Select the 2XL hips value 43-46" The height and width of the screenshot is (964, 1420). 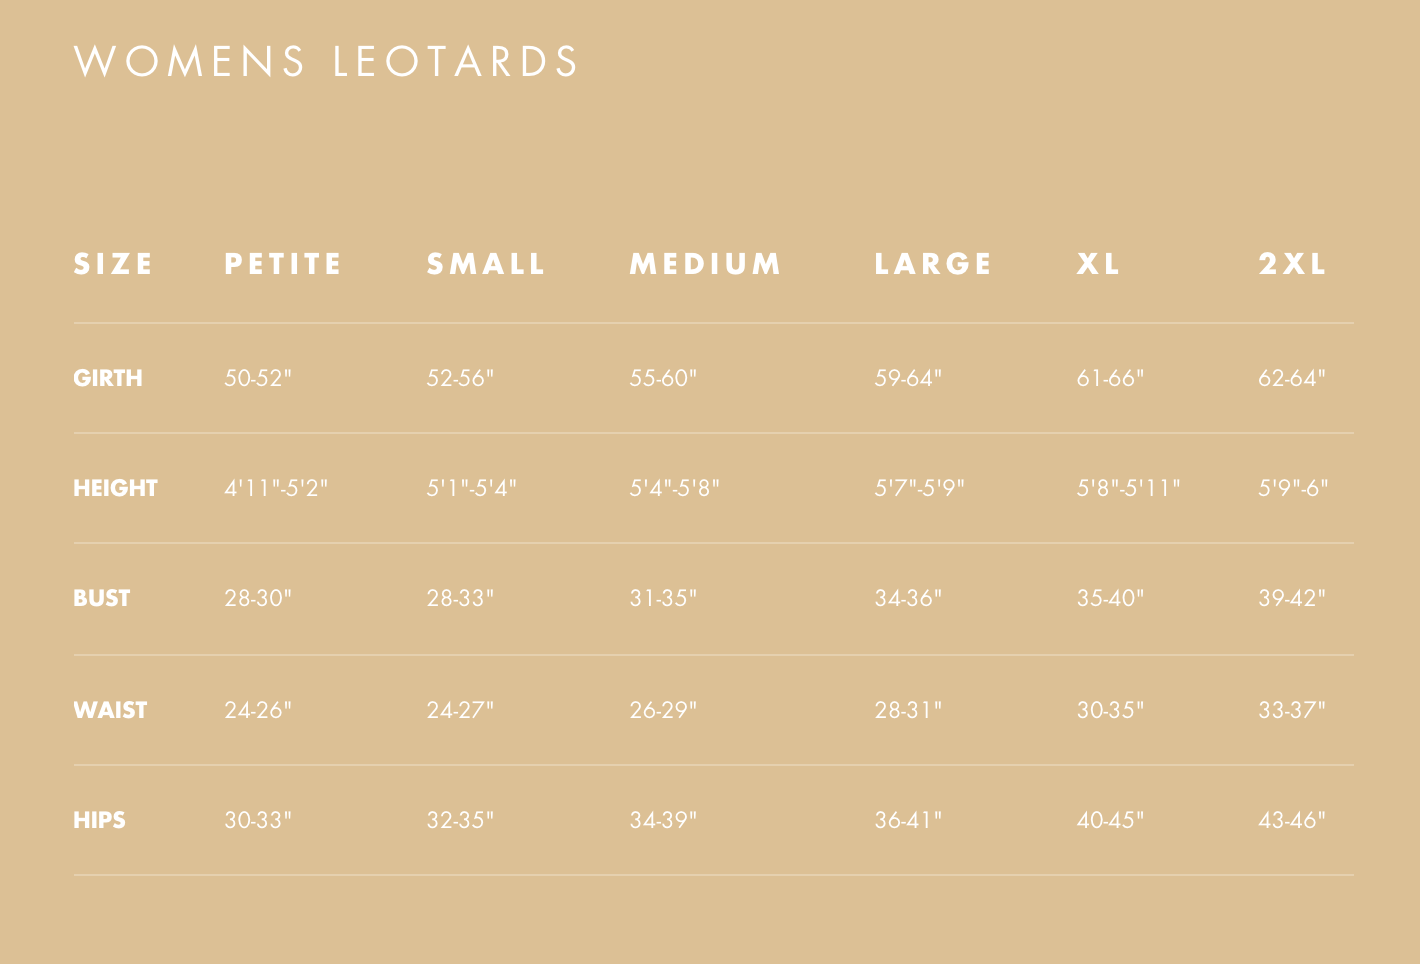pyautogui.click(x=1292, y=820)
